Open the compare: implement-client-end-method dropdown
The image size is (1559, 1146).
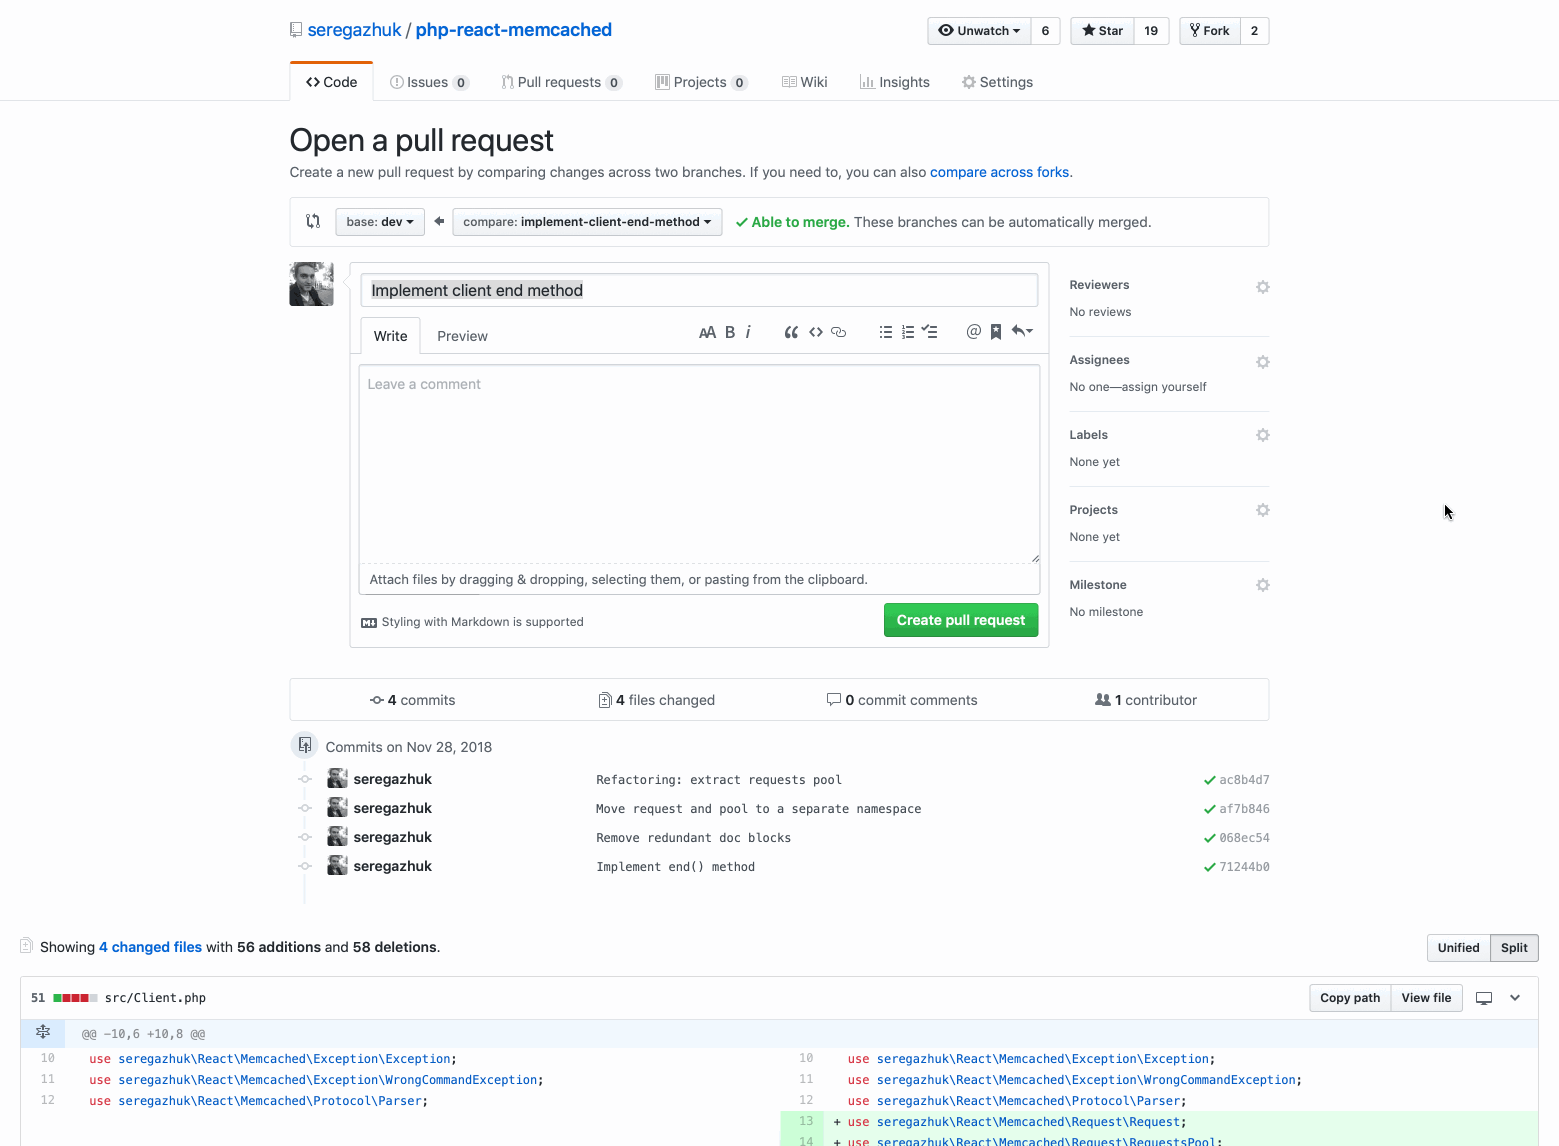(587, 222)
